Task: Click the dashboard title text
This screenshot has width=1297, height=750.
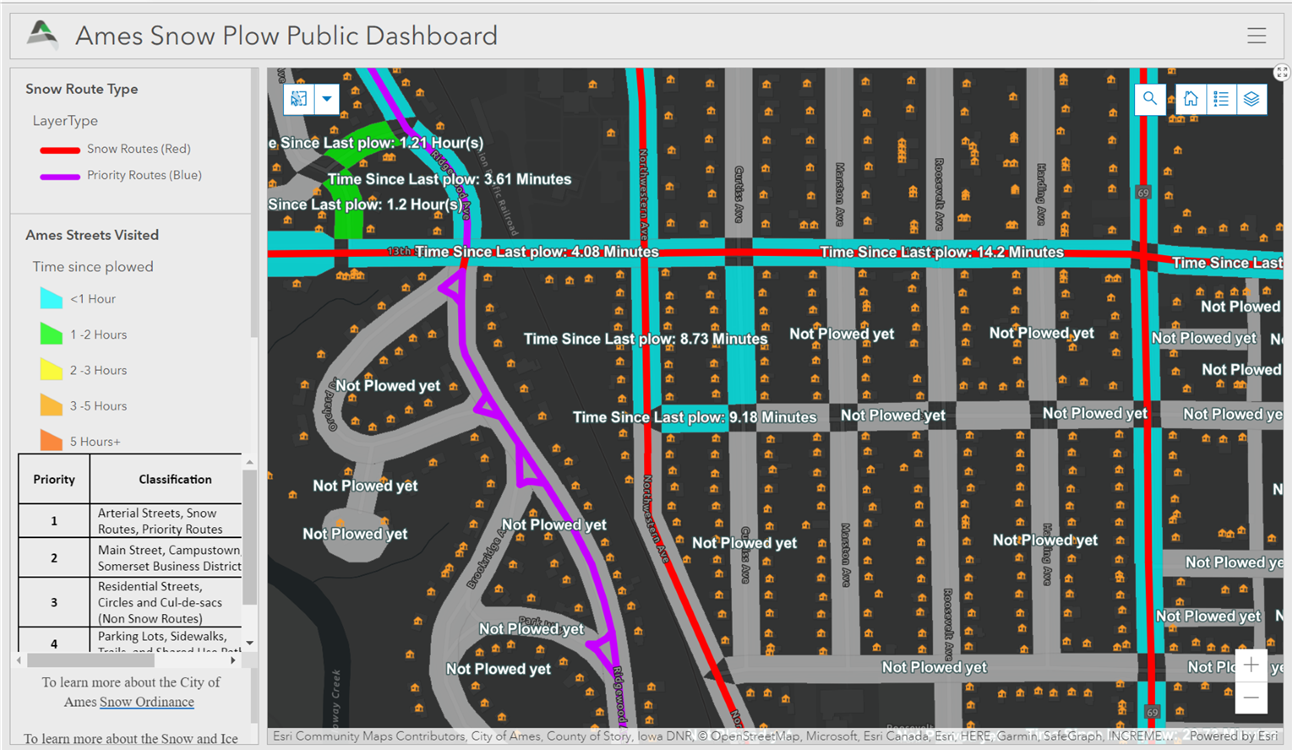Action: pos(287,36)
